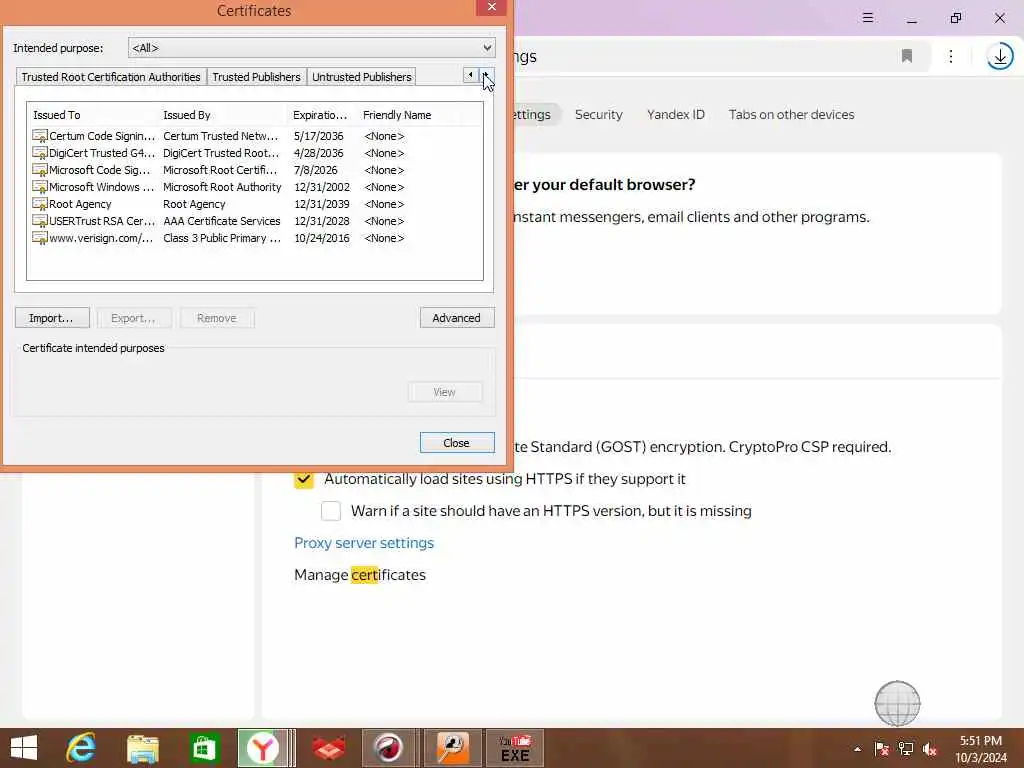Open the browser downloads icon
Screen dimensions: 1024x768
999,56
